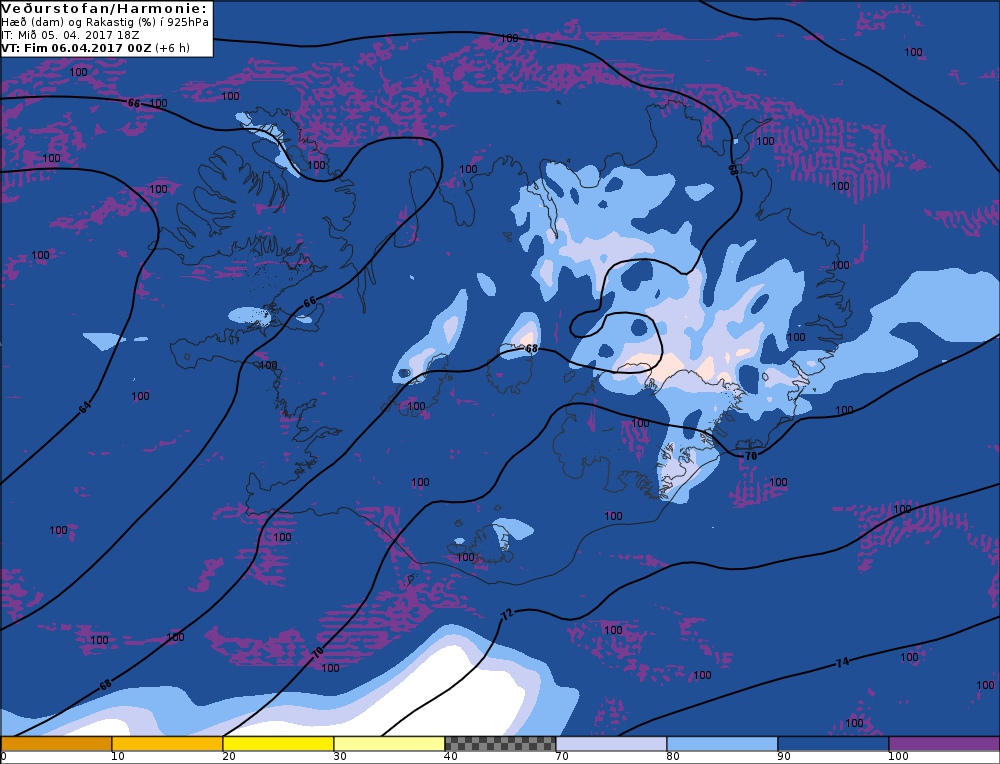The height and width of the screenshot is (764, 1000).
Task: Click the 'VT: Fim 06.04.2017 00Z' line
Action: pyautogui.click(x=96, y=48)
